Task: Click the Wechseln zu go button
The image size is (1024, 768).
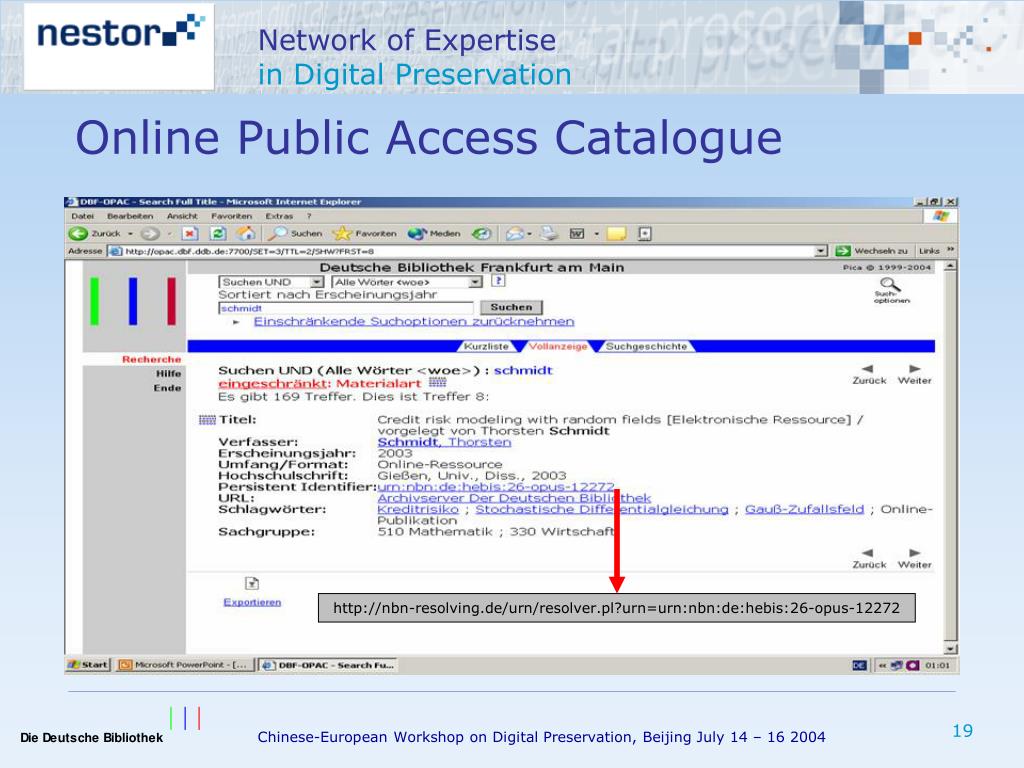Action: point(872,251)
